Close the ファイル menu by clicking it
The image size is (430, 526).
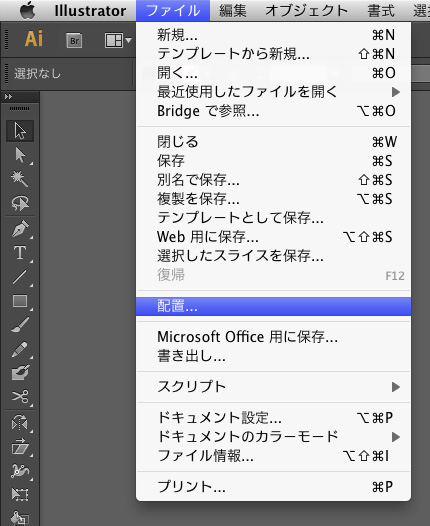click(173, 11)
